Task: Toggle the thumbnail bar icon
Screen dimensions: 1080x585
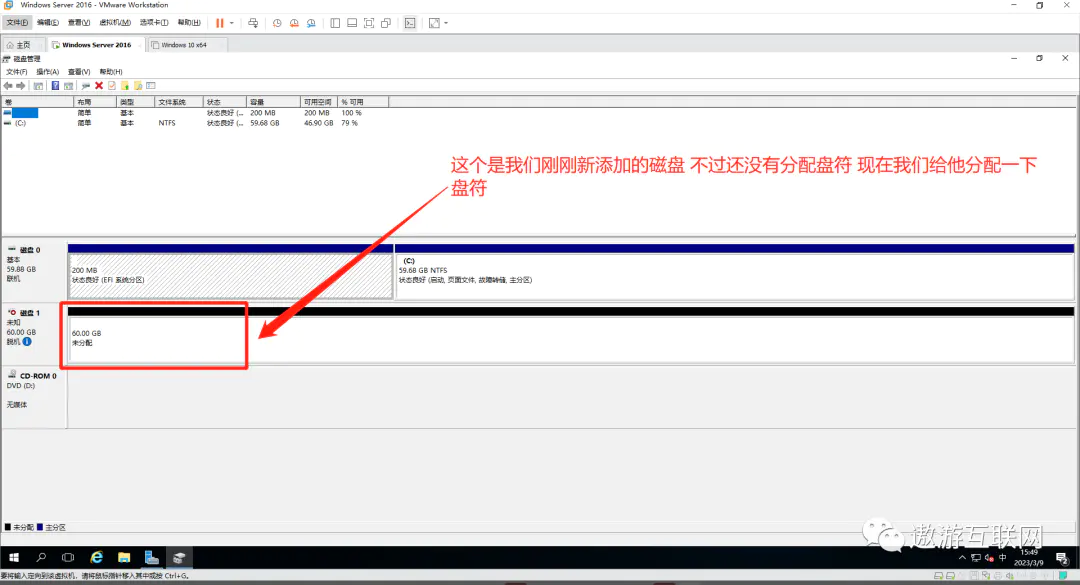Action: coord(352,23)
